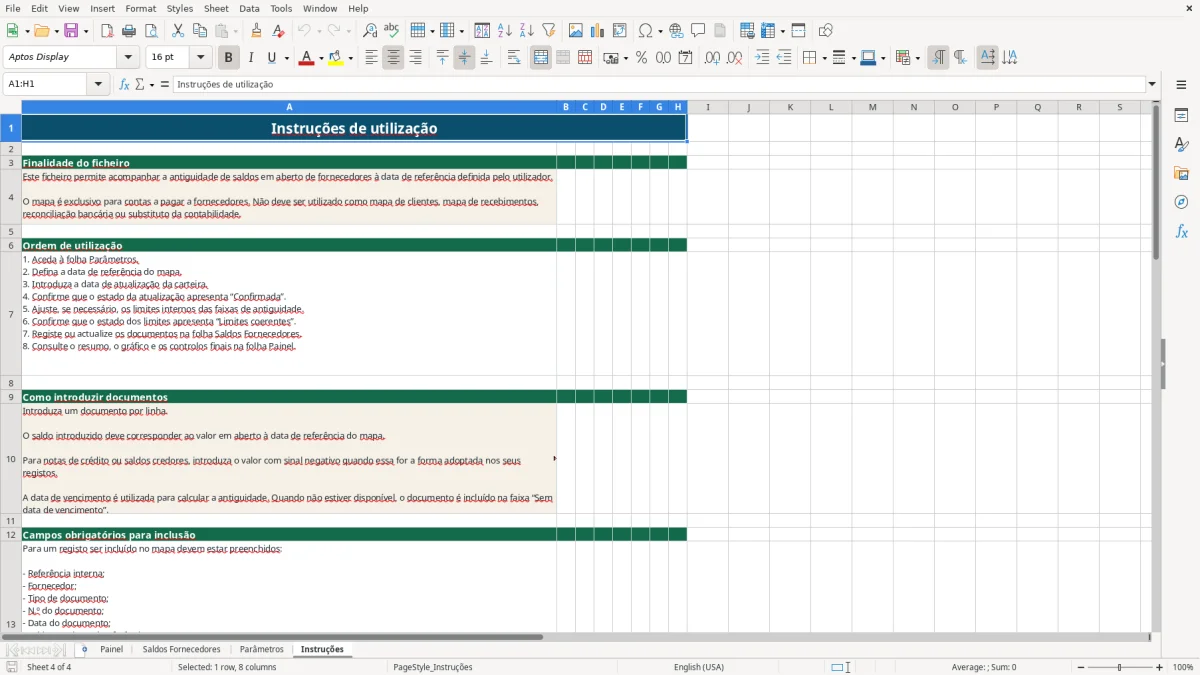This screenshot has height=675, width=1200.
Task: Click the Insert Comment icon
Action: pos(698,31)
